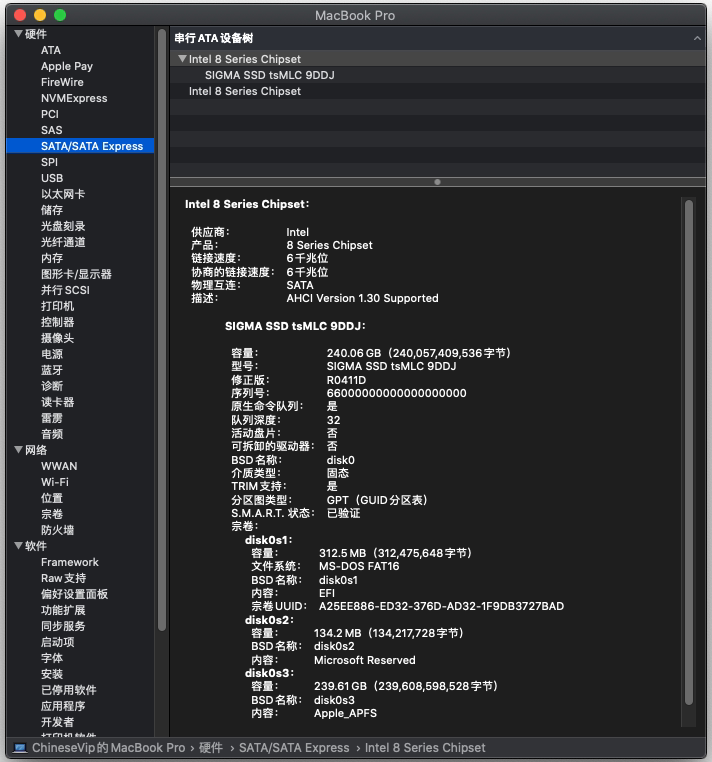The image size is (712, 762).
Task: Select 图形卡/显示器 in the sidebar
Action: [x=76, y=274]
